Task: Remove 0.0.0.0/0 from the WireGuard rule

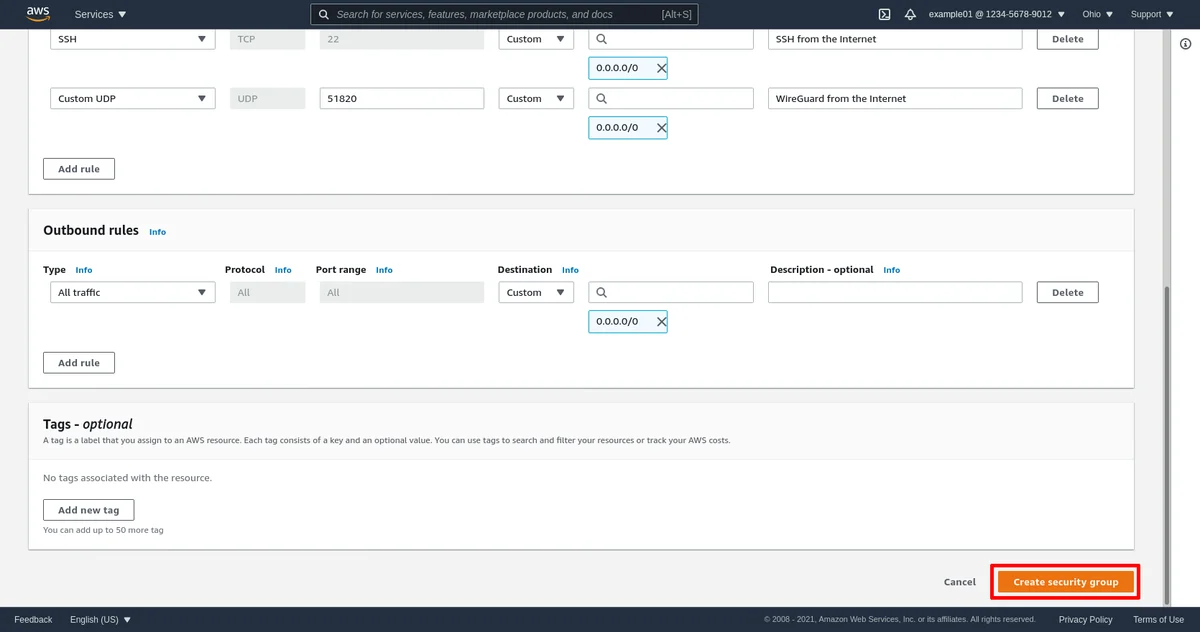Action: pyautogui.click(x=661, y=128)
